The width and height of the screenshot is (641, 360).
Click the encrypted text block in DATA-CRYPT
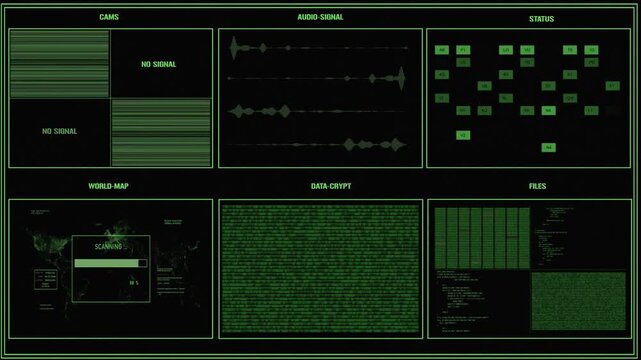[x=320, y=269]
